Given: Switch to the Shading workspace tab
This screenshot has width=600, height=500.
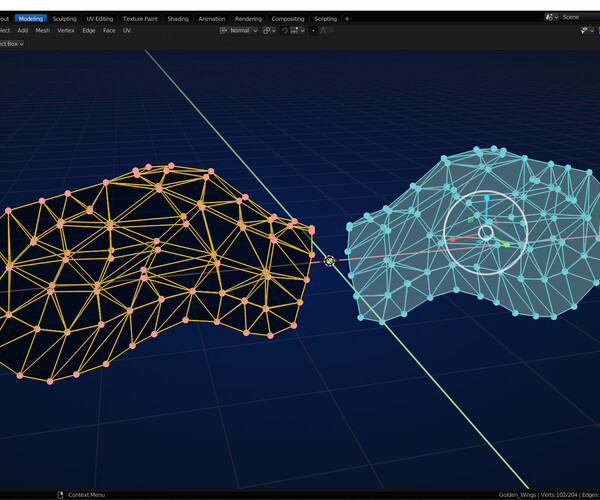Looking at the screenshot, I should pos(178,18).
